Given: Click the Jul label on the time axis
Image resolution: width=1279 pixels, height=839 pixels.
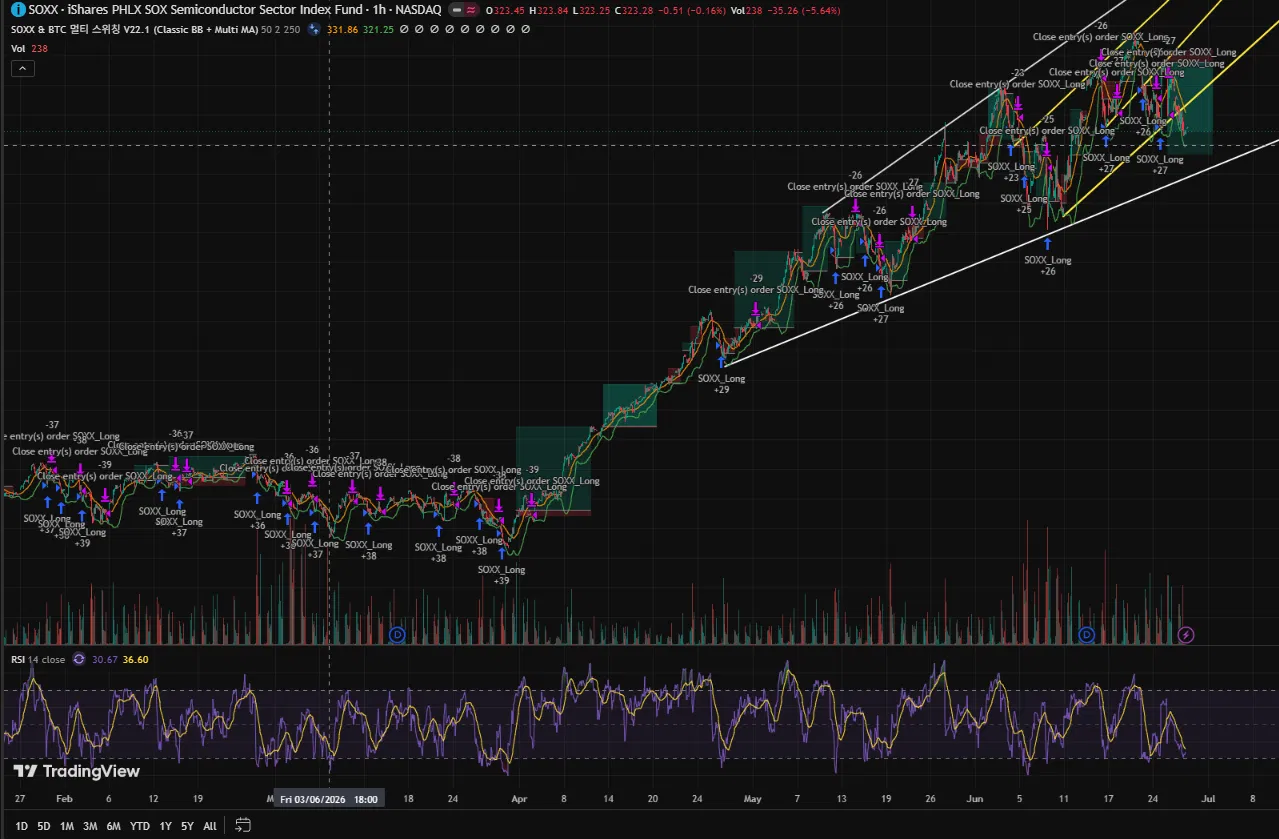Looking at the screenshot, I should [x=1208, y=800].
